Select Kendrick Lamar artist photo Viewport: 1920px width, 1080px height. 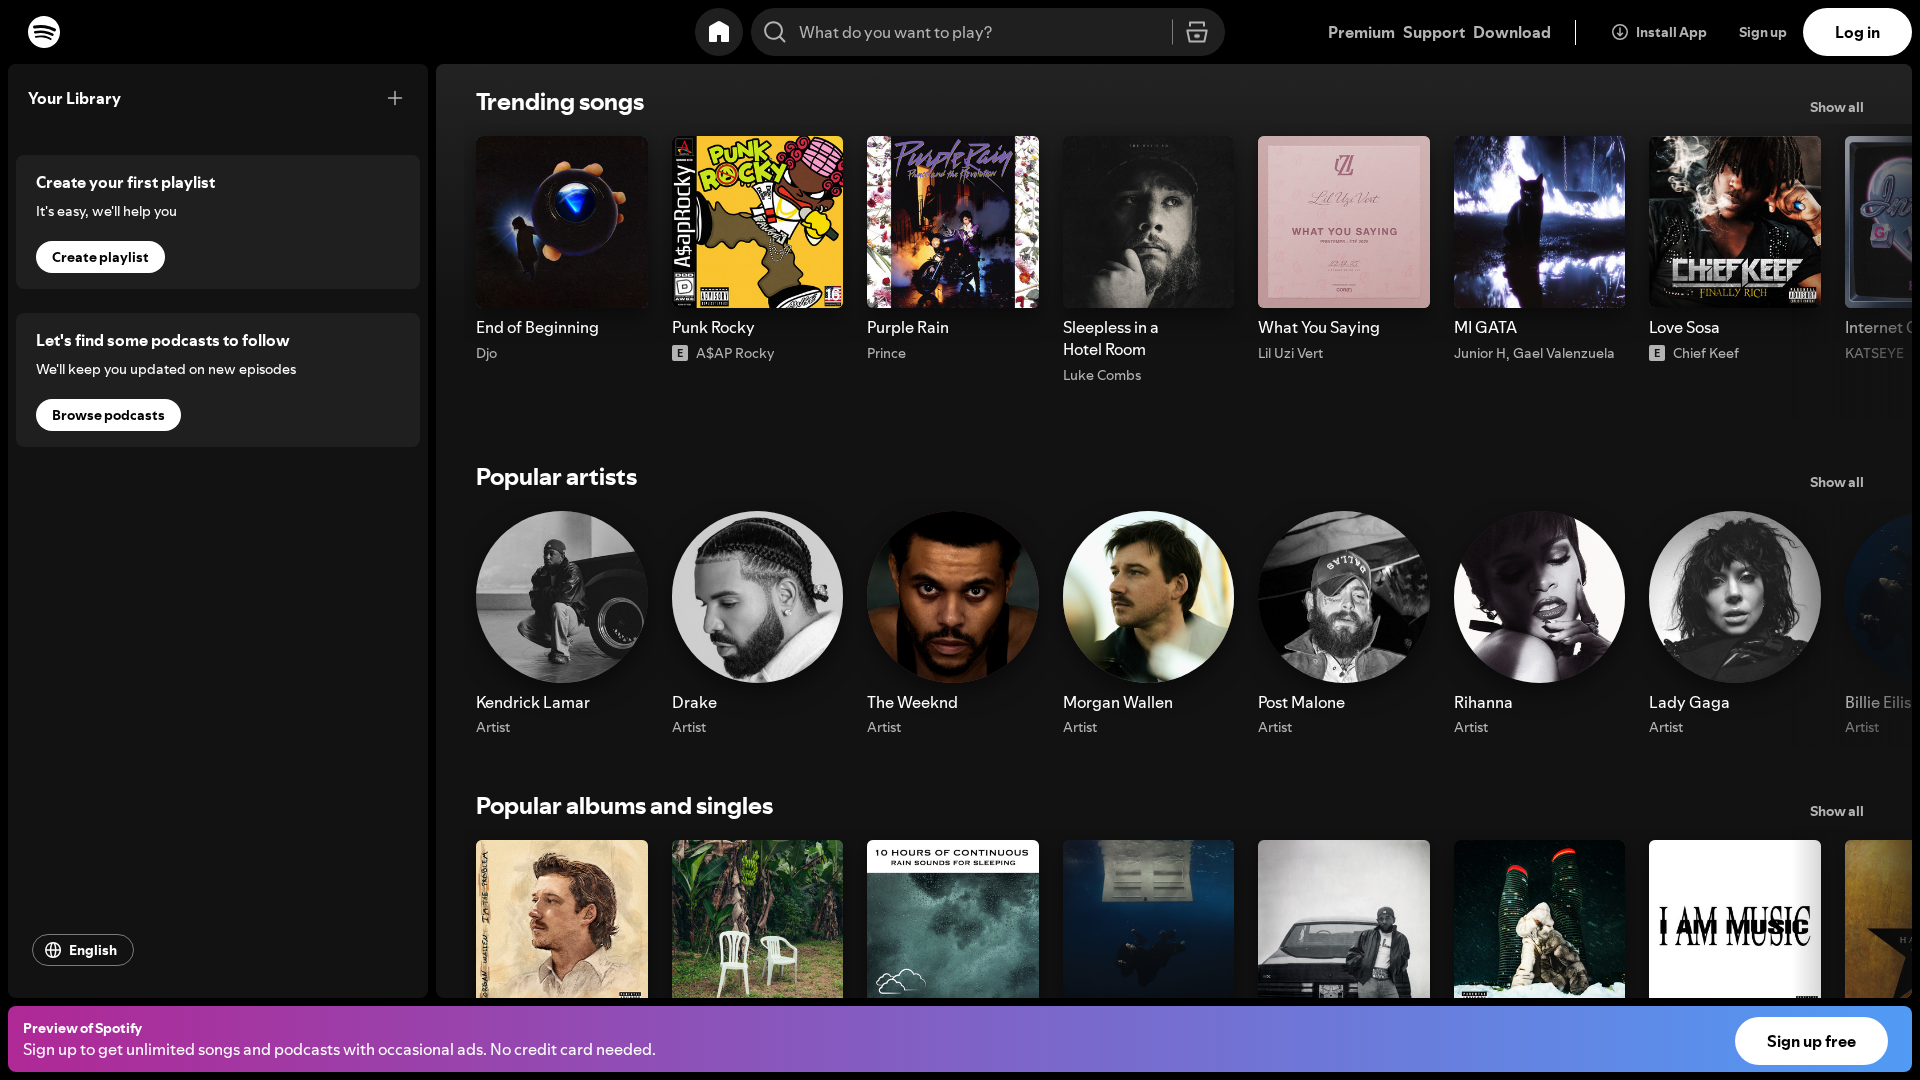pos(562,597)
